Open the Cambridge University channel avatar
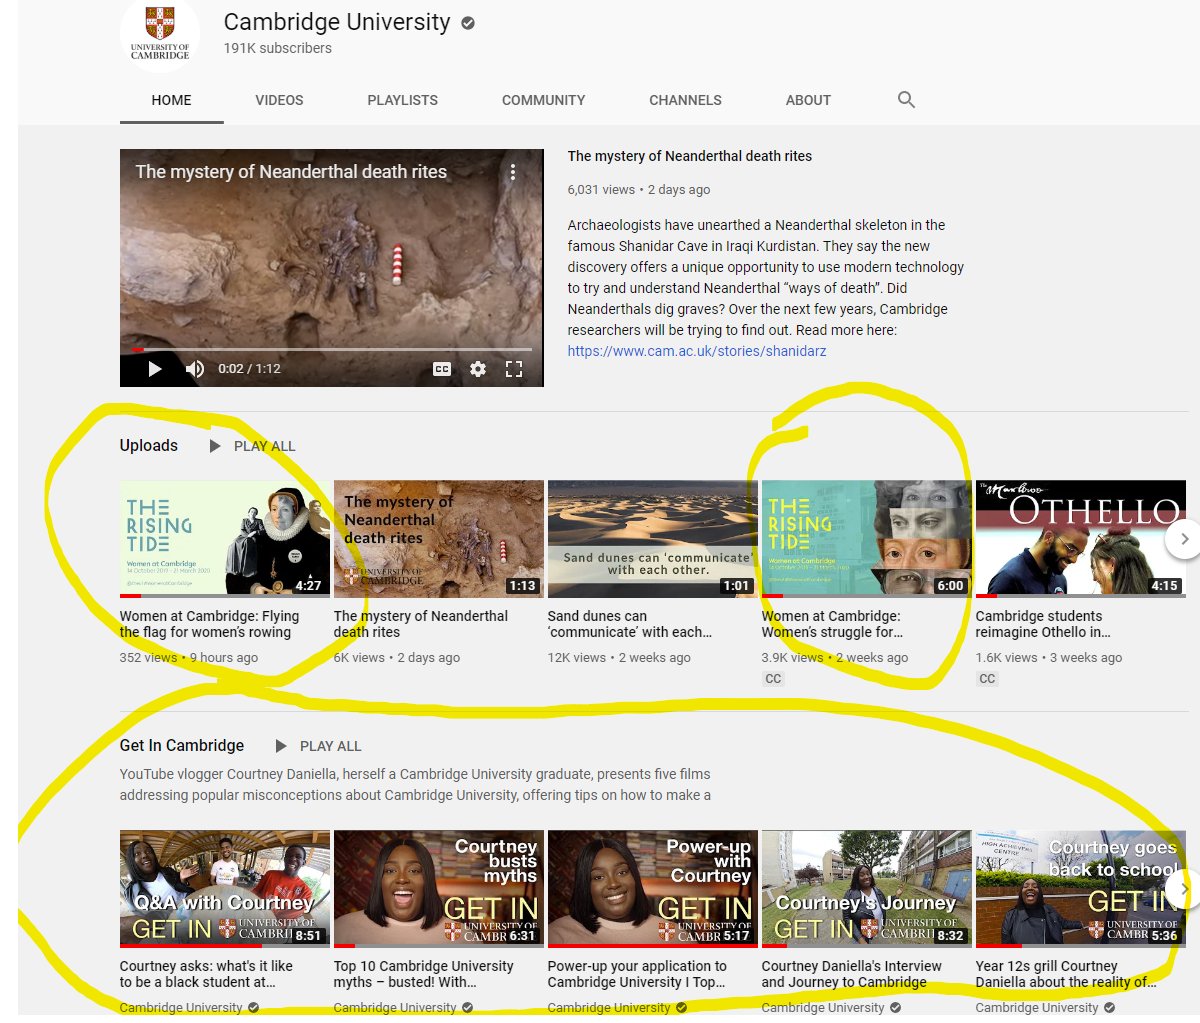This screenshot has width=1200, height=1023. pos(160,32)
